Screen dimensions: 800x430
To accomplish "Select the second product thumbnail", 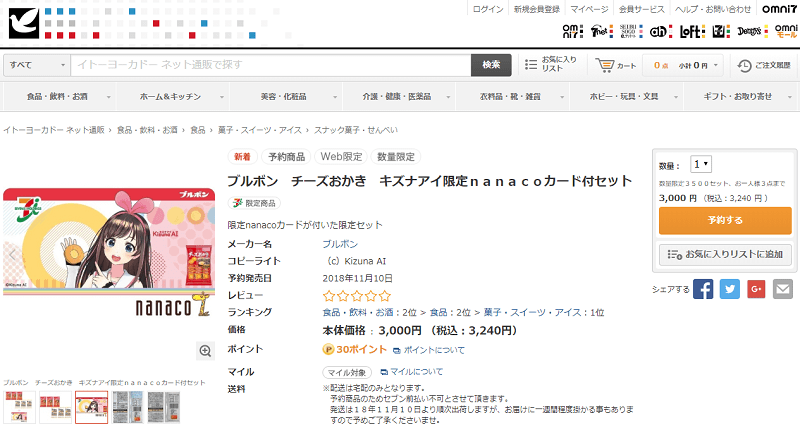I will 55,407.
